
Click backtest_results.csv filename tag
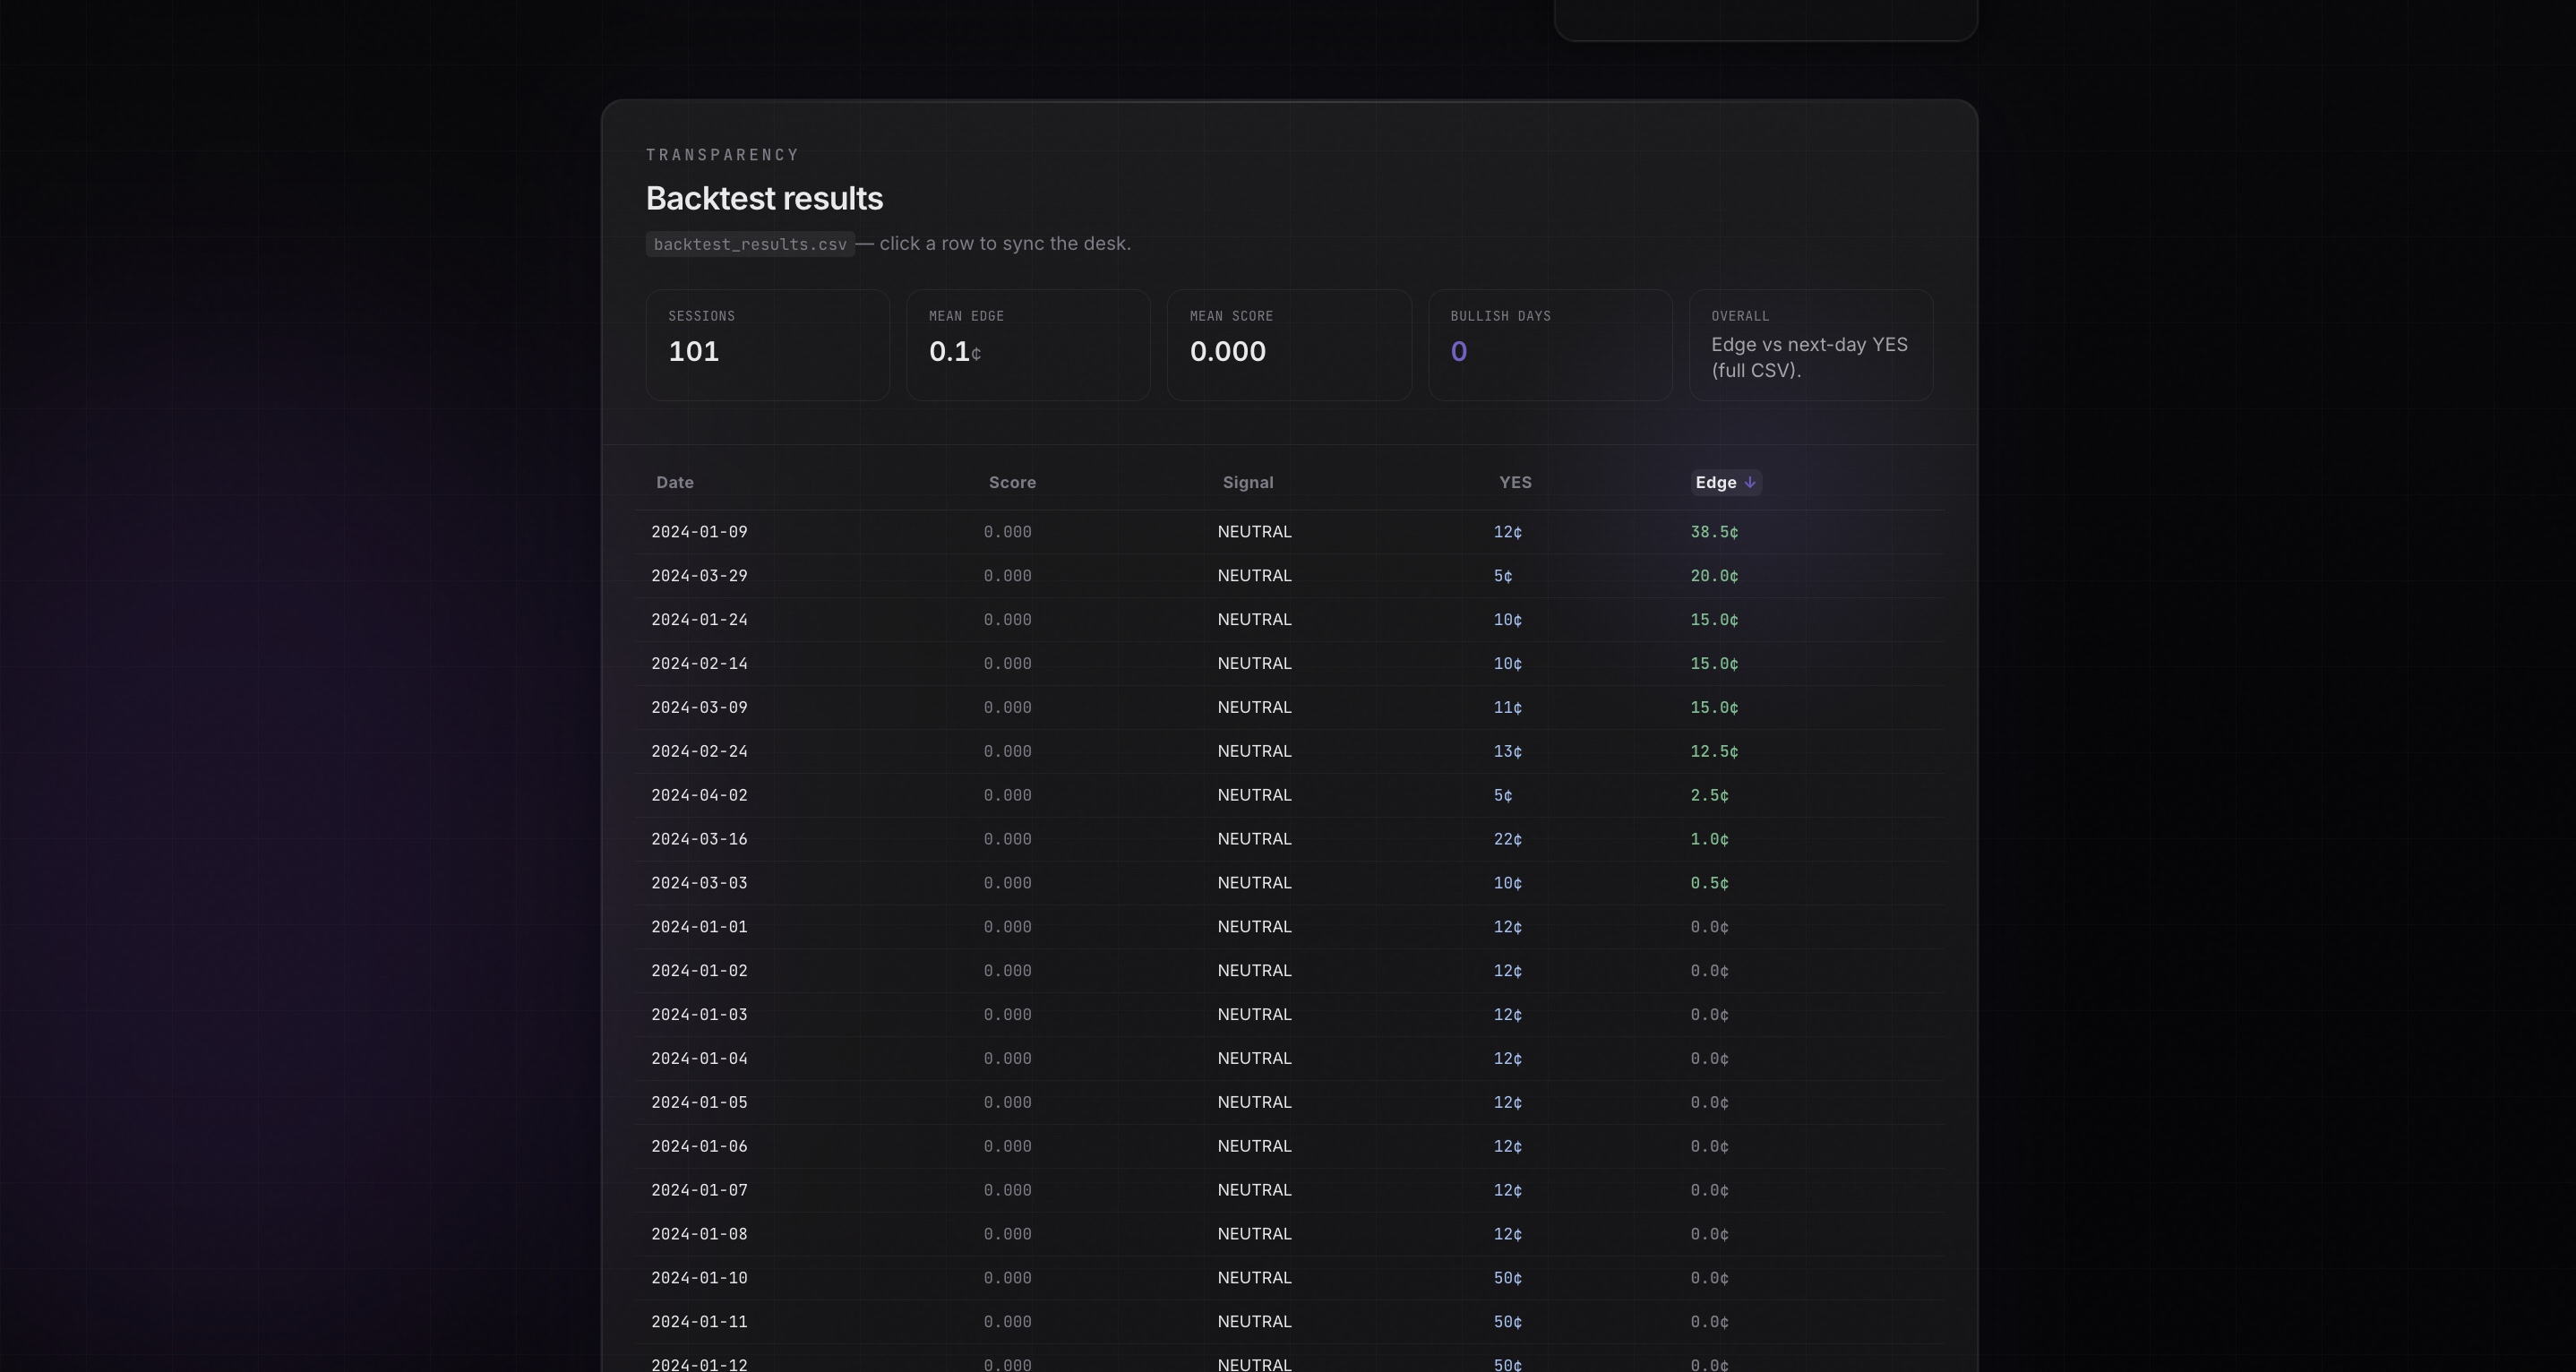tap(750, 244)
